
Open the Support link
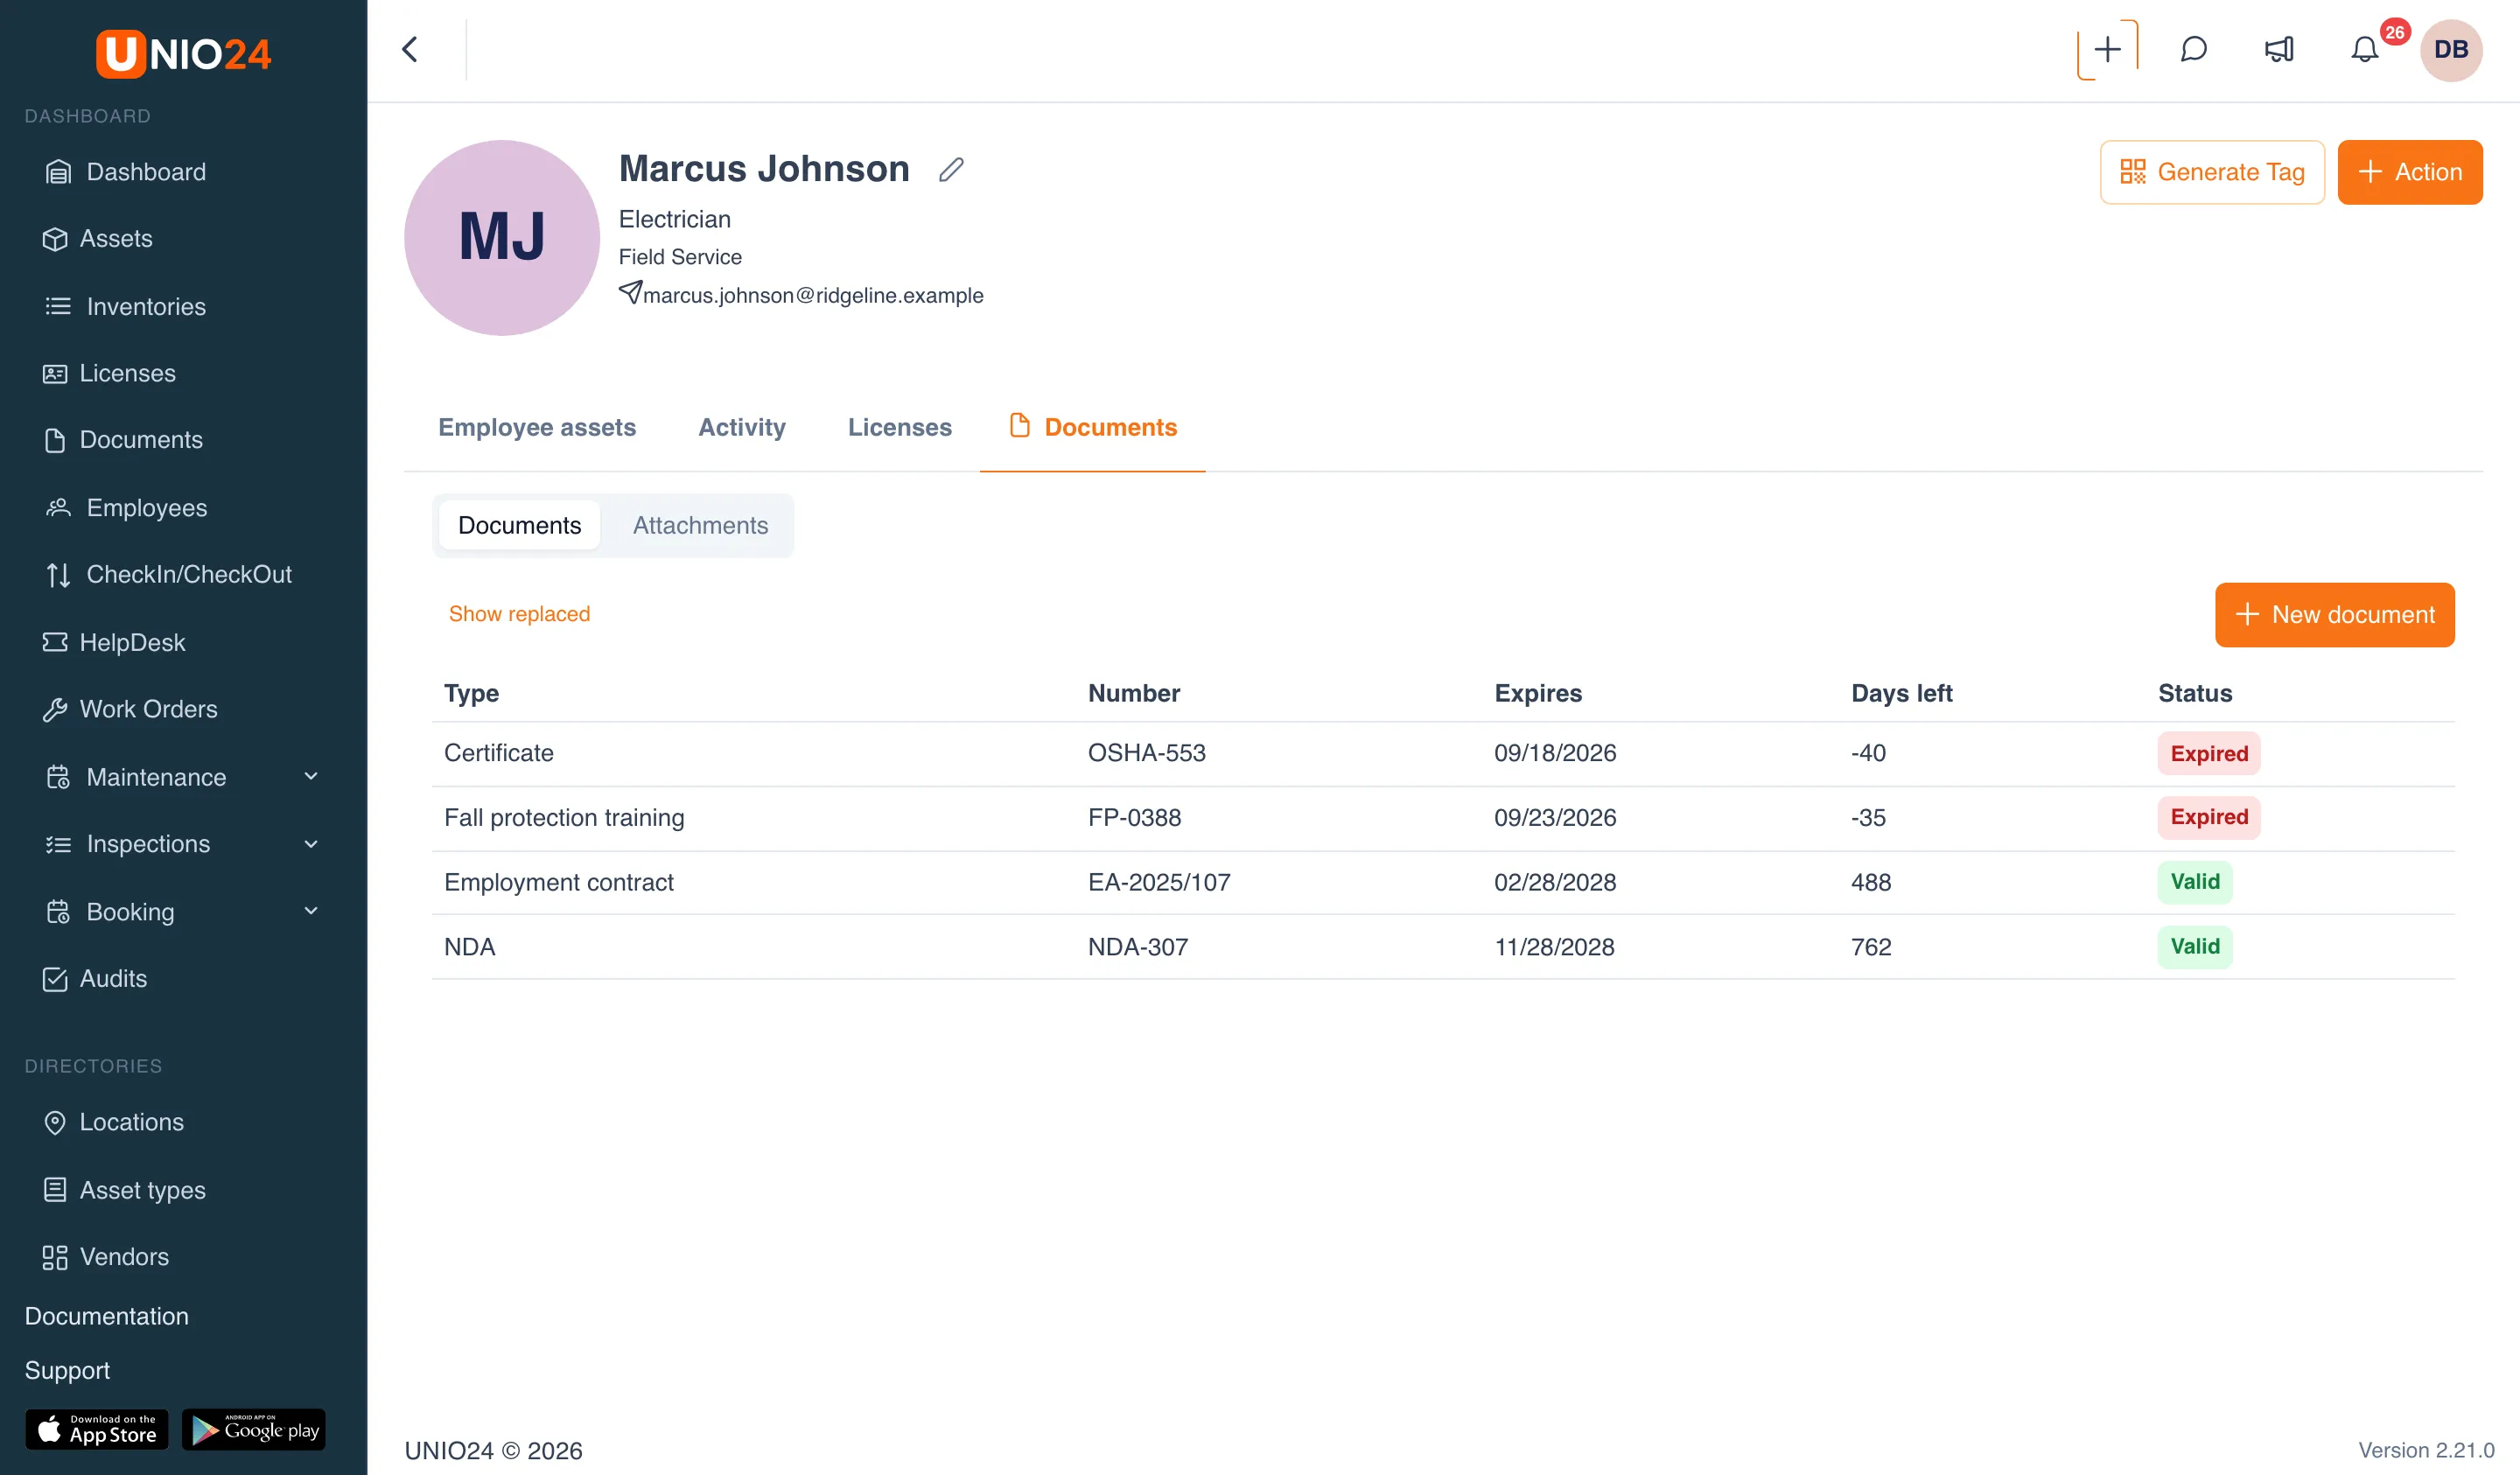coord(67,1369)
